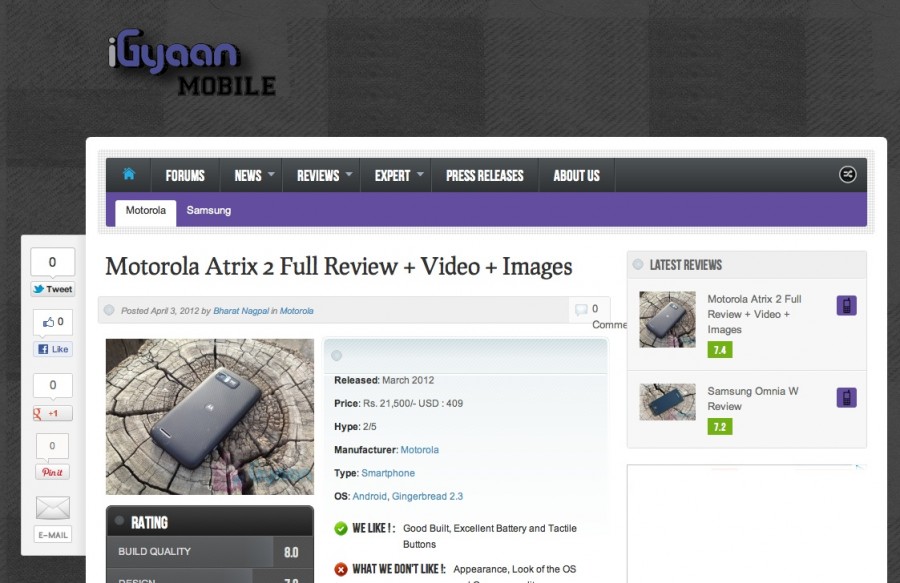Open the Press Releases page
Viewport: 900px width, 583px height.
coord(484,175)
